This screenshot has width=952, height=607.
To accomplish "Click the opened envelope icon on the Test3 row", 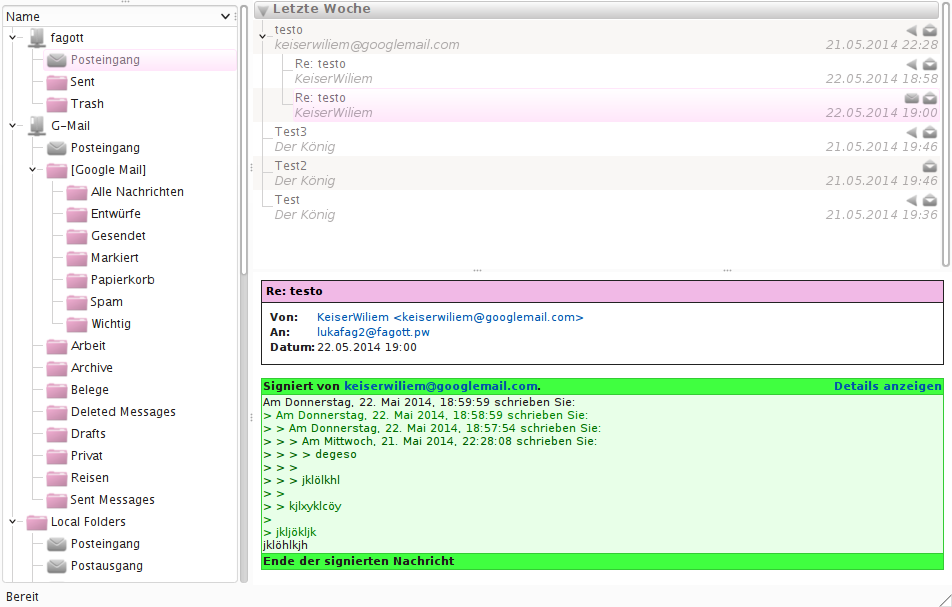I will tap(930, 132).
